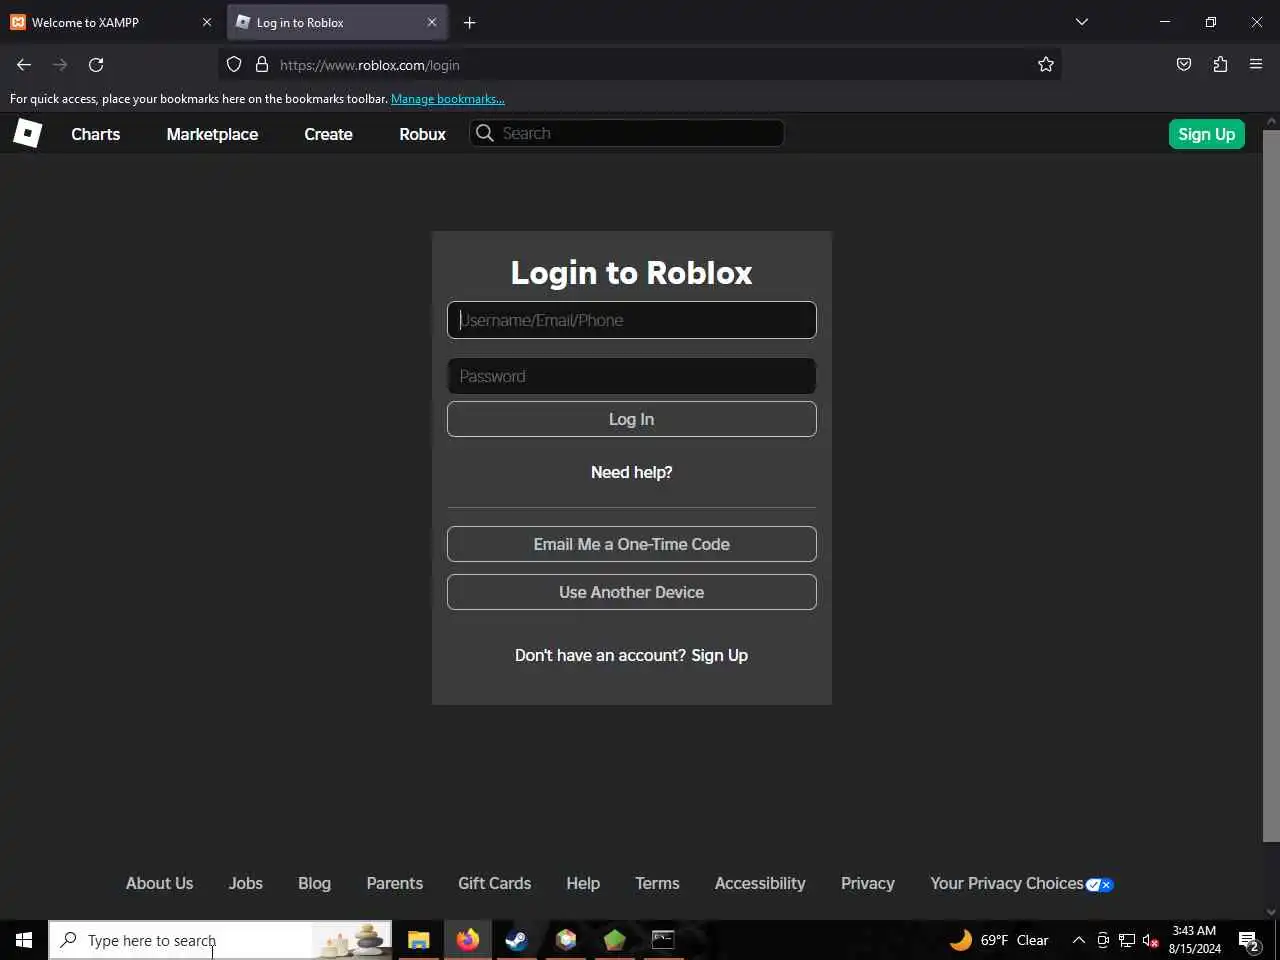Screen dimensions: 1280x960
Task: Switch to the Welcome to XAMPP tab
Action: point(110,22)
